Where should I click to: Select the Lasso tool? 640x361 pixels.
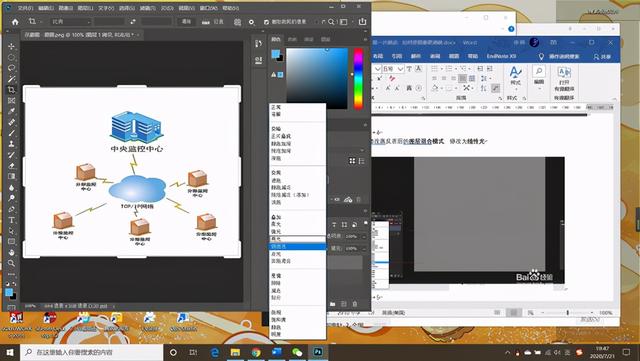(x=11, y=68)
